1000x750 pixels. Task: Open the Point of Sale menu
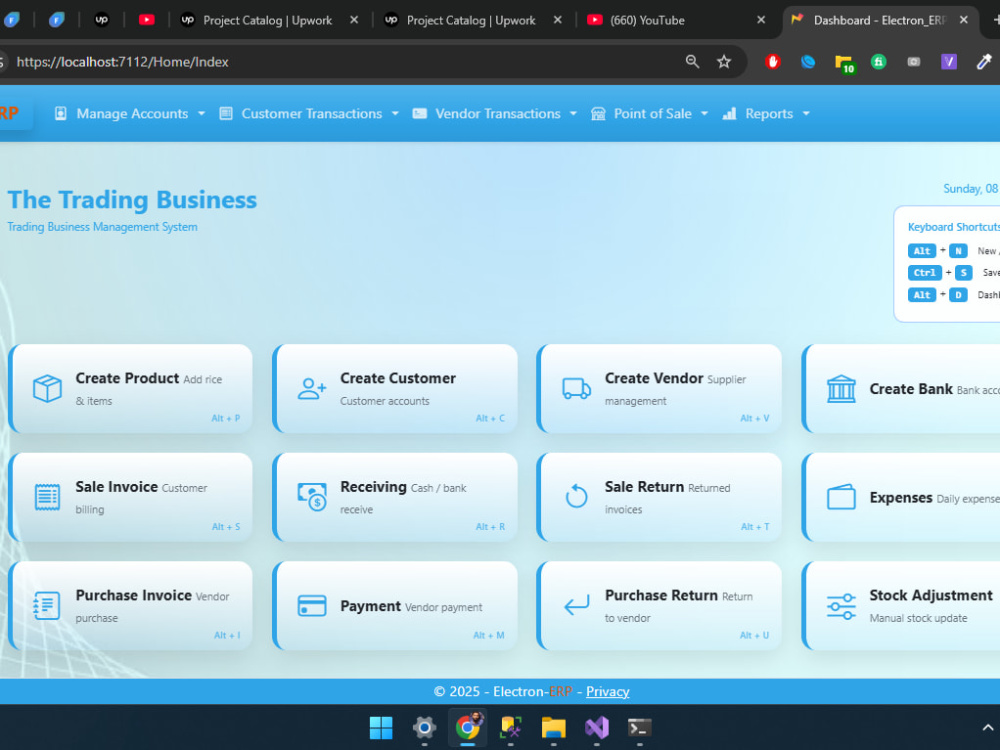(x=650, y=114)
